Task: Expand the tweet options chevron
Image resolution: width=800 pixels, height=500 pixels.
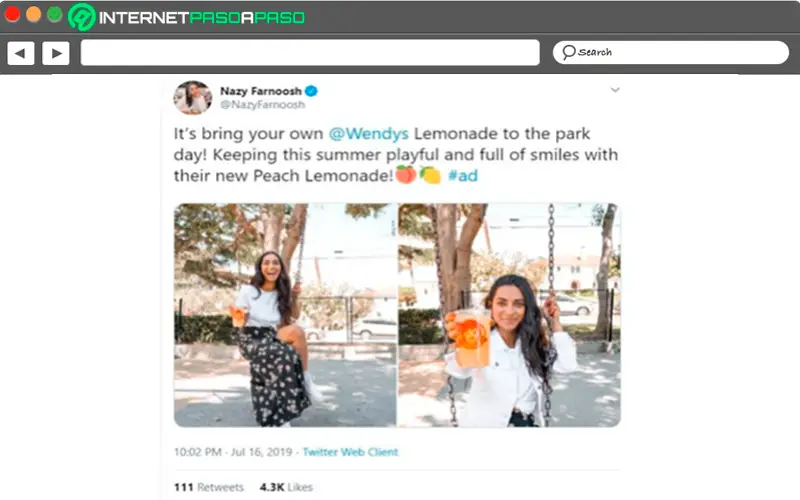Action: pos(615,90)
